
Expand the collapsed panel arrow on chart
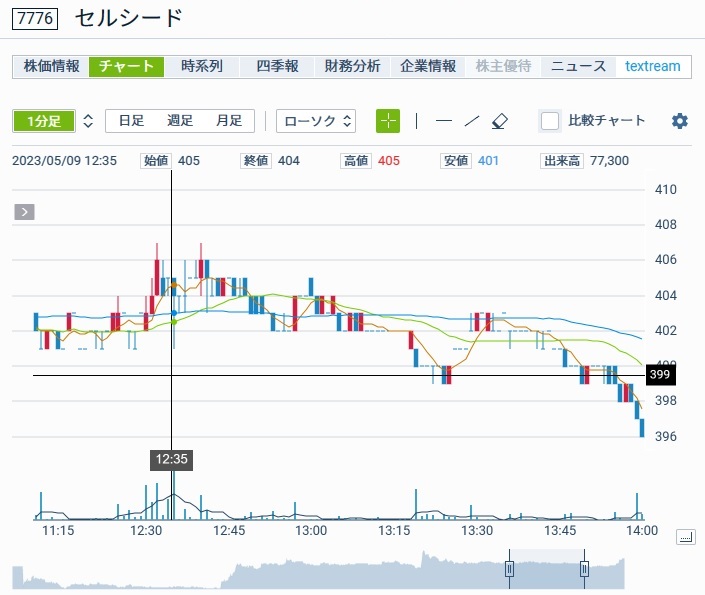coord(25,211)
